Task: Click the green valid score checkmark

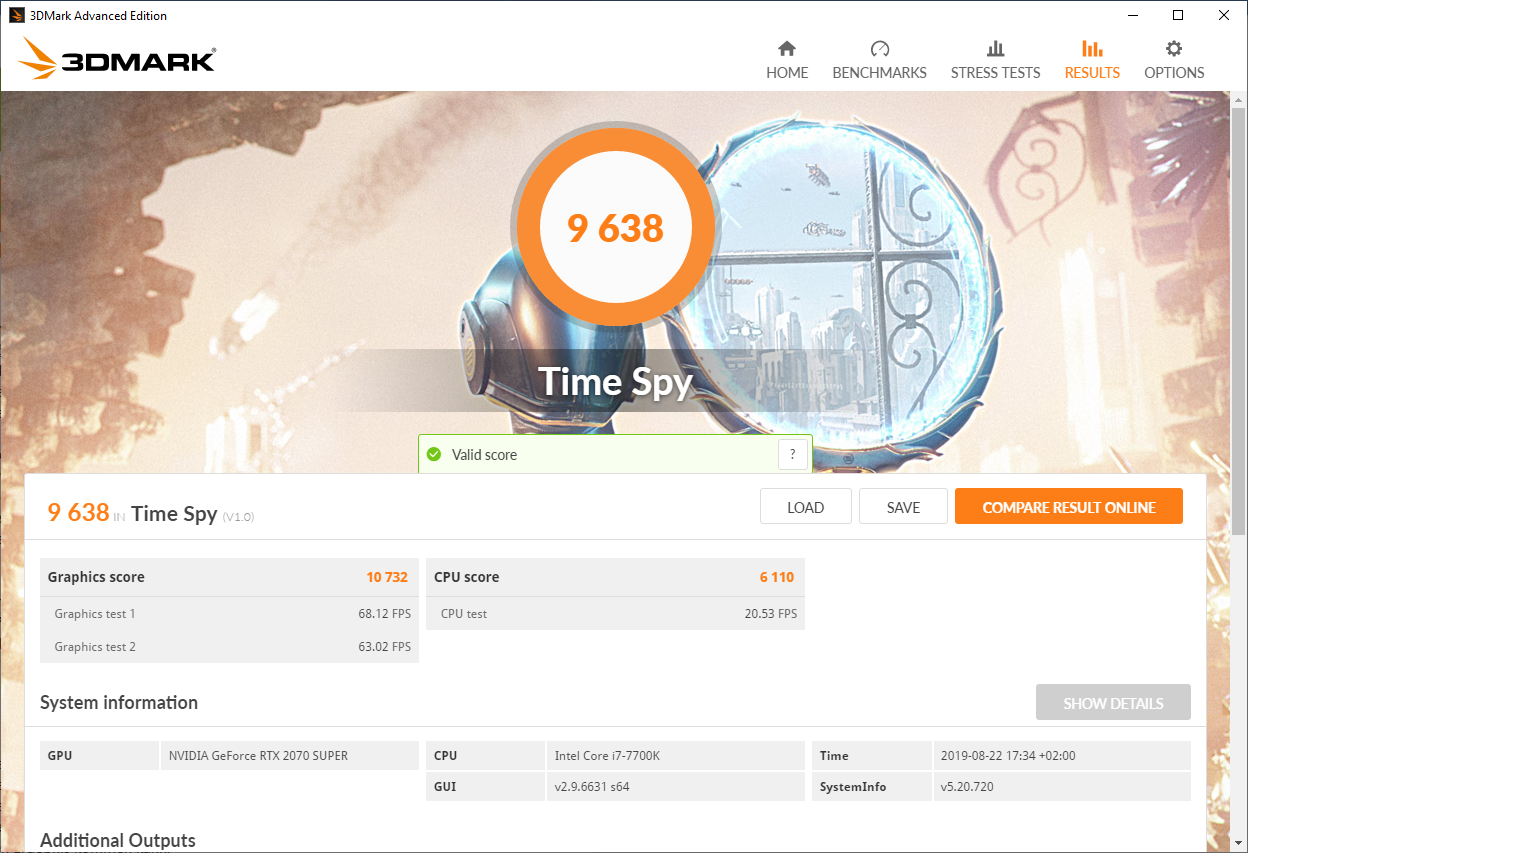Action: click(x=434, y=454)
